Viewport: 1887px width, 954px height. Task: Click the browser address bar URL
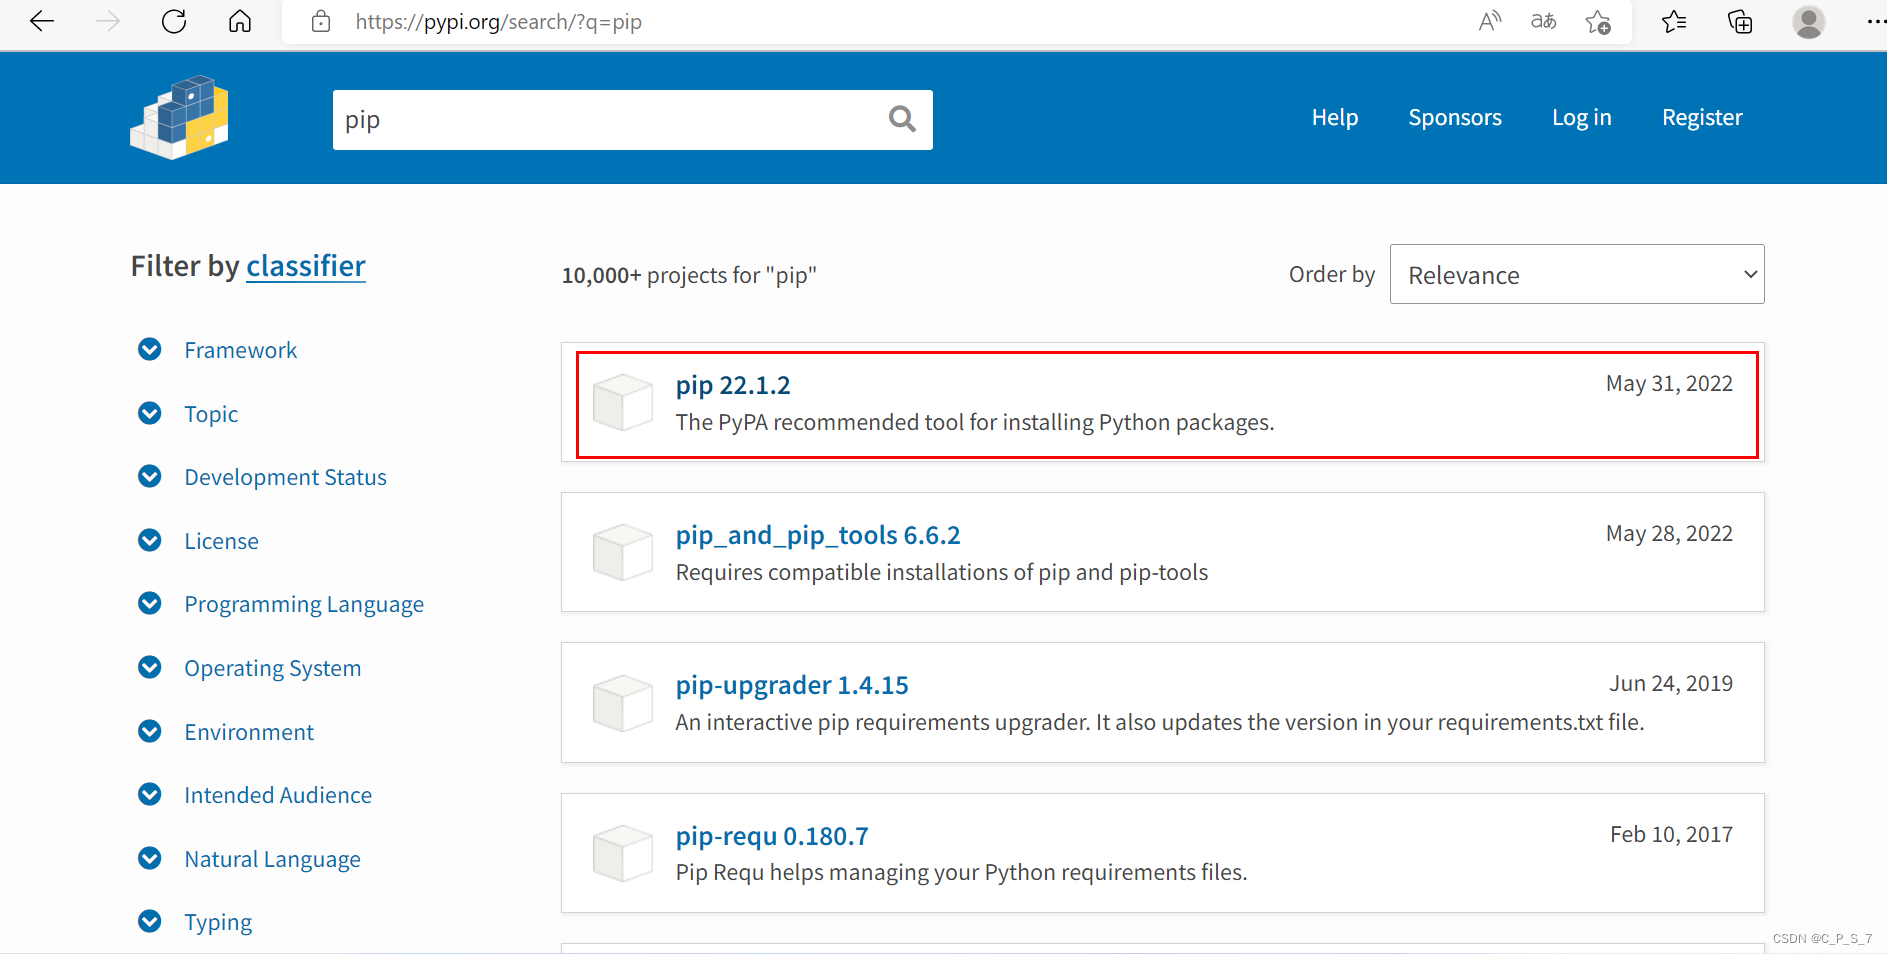pyautogui.click(x=498, y=22)
